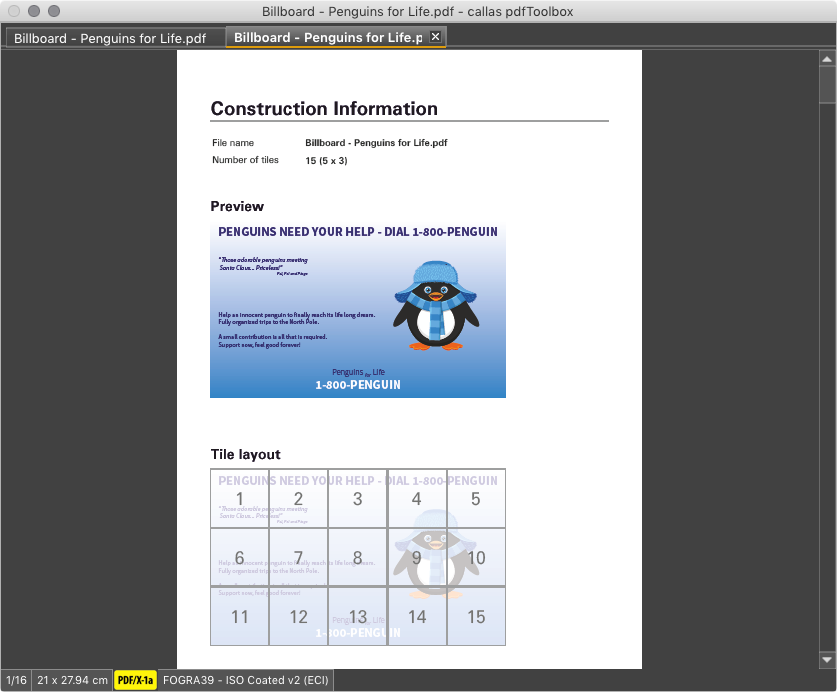Click the window minimize button
The image size is (837, 692).
[34, 11]
